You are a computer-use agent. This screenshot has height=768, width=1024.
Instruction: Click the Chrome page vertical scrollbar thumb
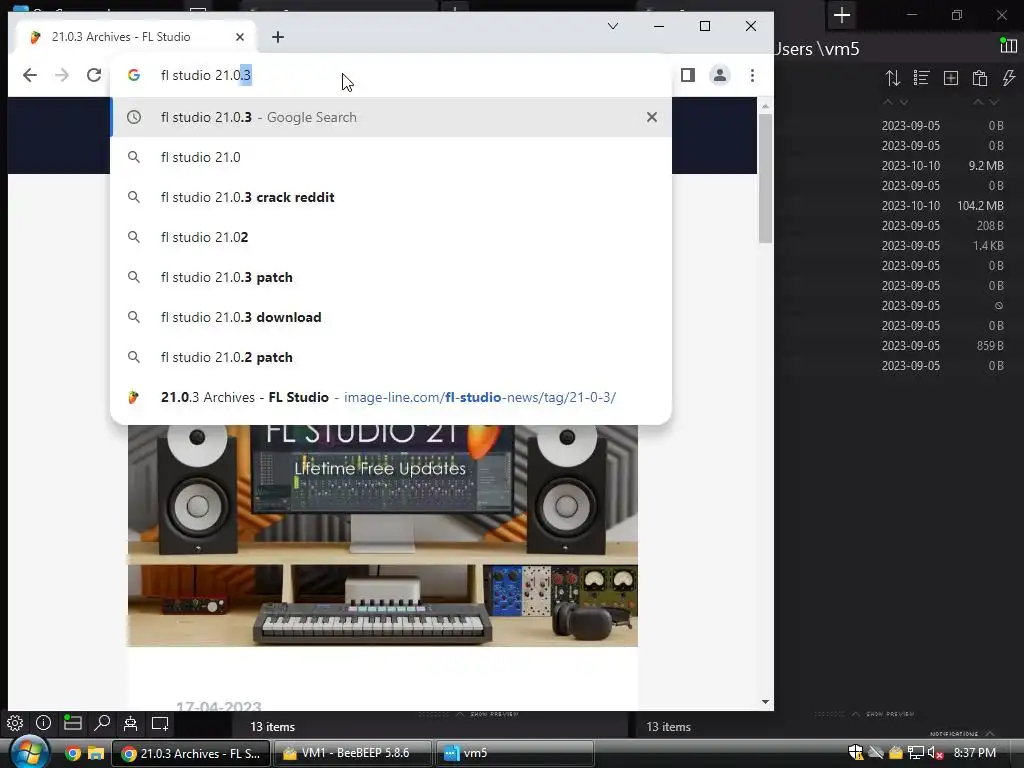[765, 178]
